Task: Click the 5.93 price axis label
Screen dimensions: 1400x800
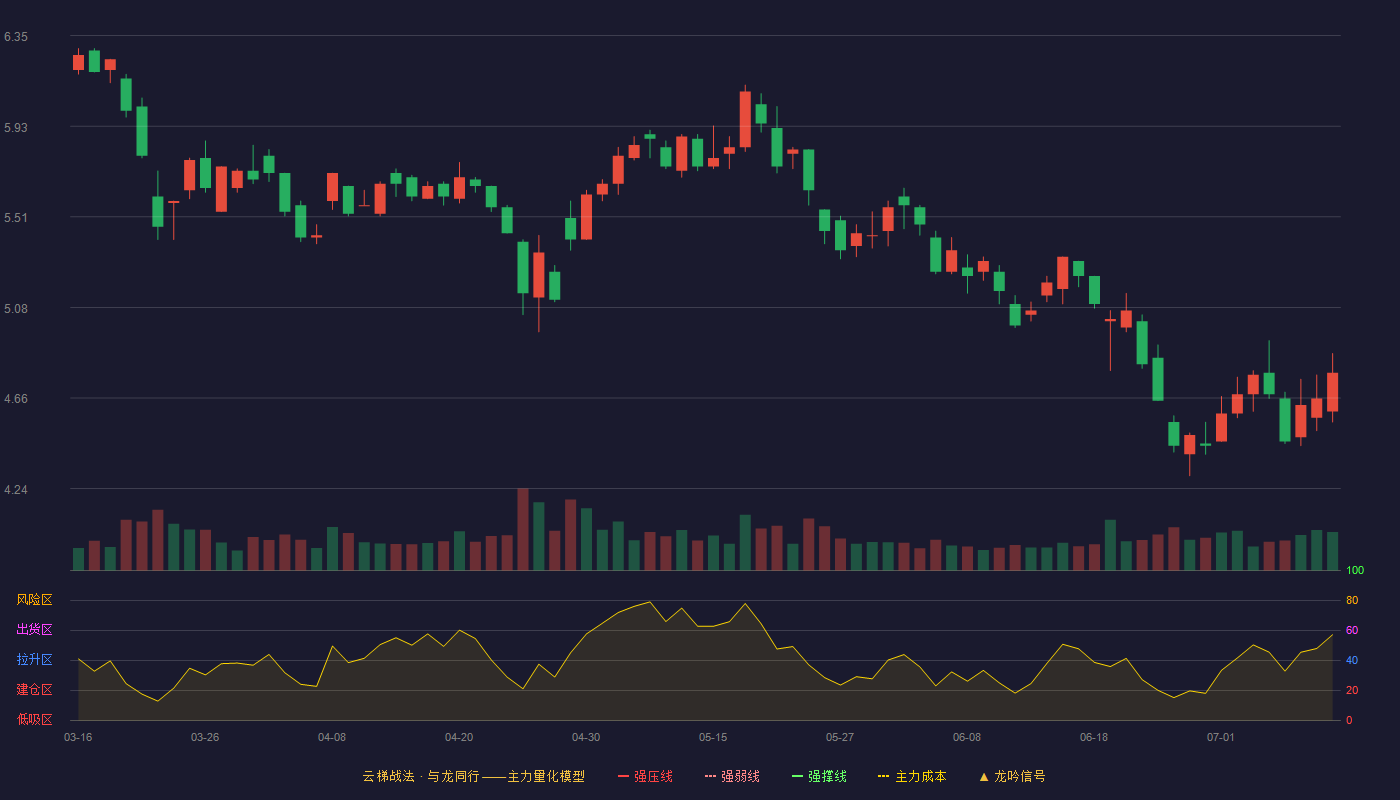Action: (16, 128)
